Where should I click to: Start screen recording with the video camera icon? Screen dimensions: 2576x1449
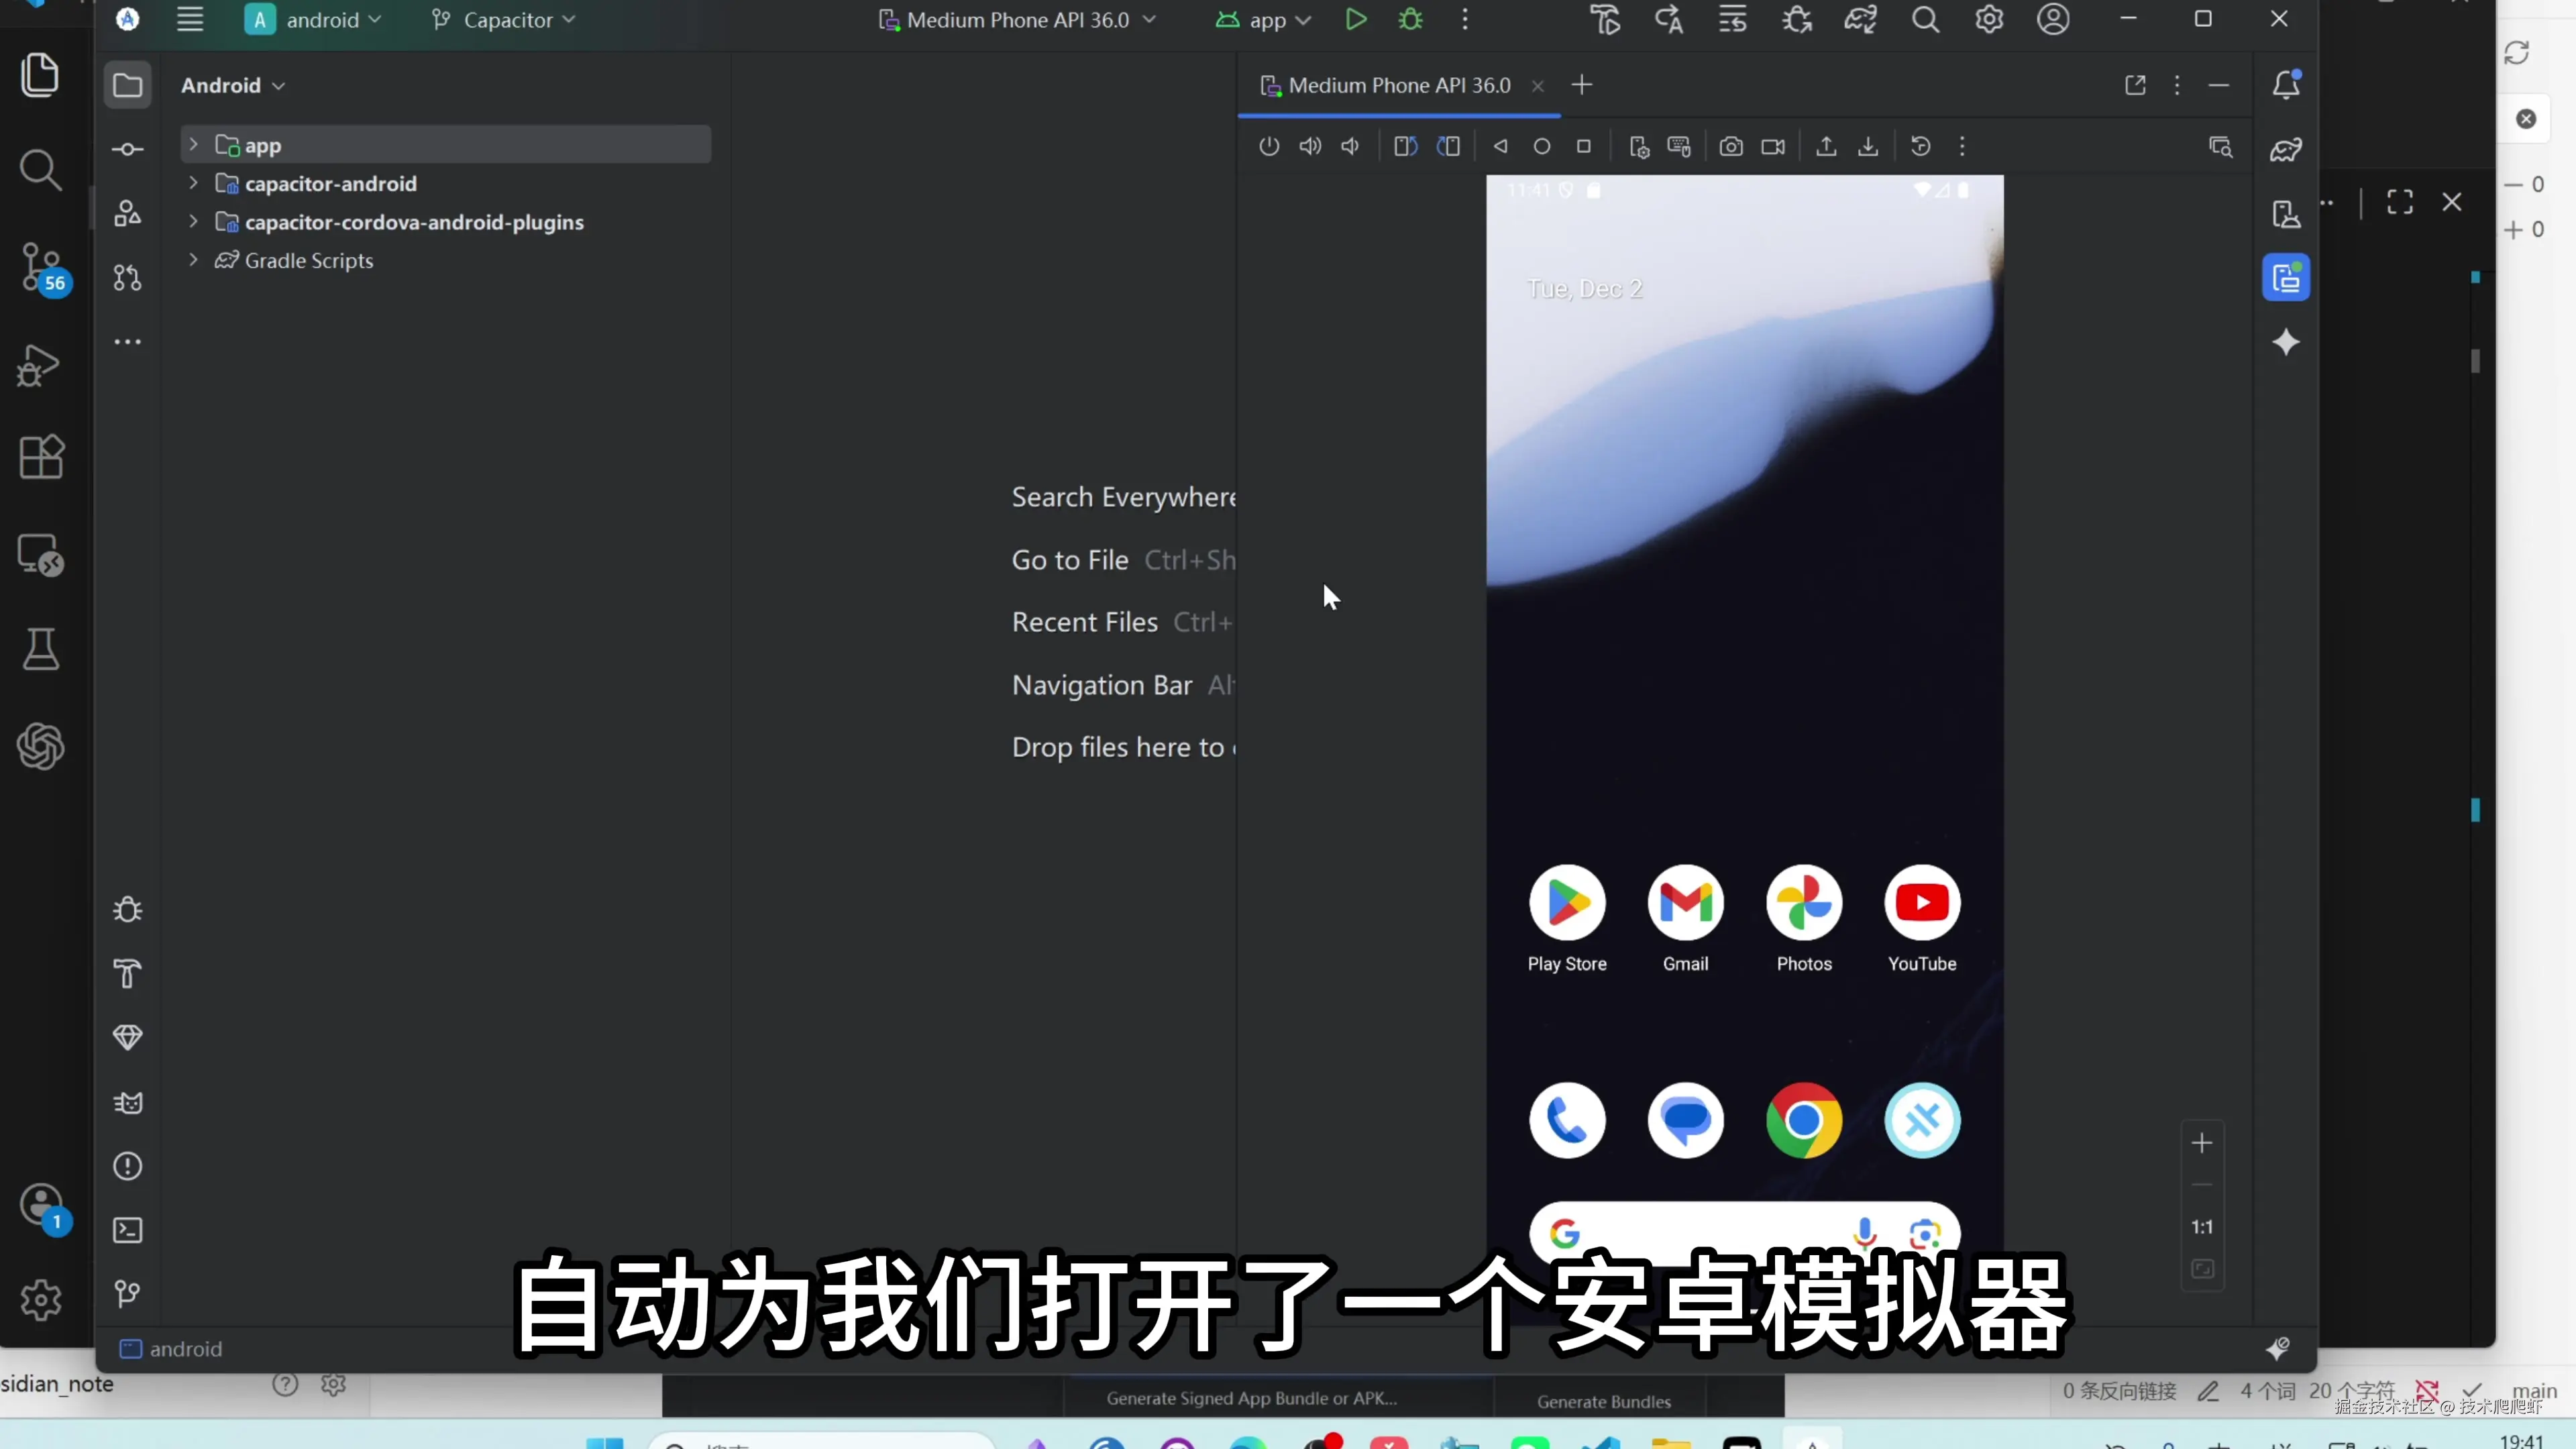1773,147
